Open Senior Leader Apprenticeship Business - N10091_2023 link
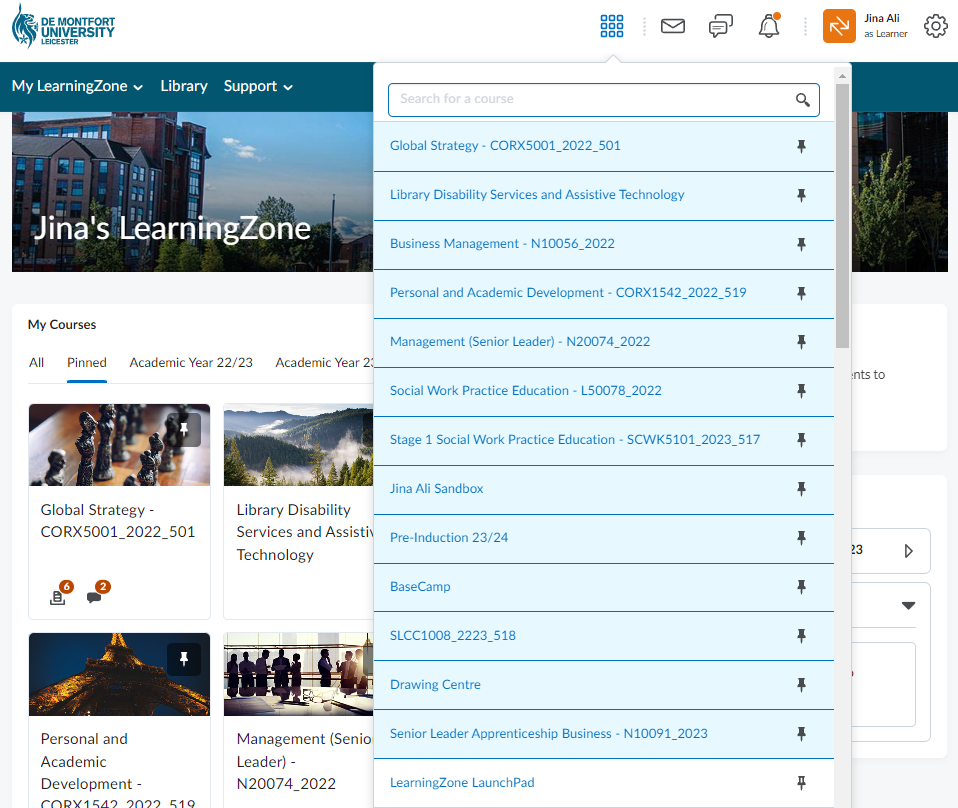958x808 pixels. [549, 733]
